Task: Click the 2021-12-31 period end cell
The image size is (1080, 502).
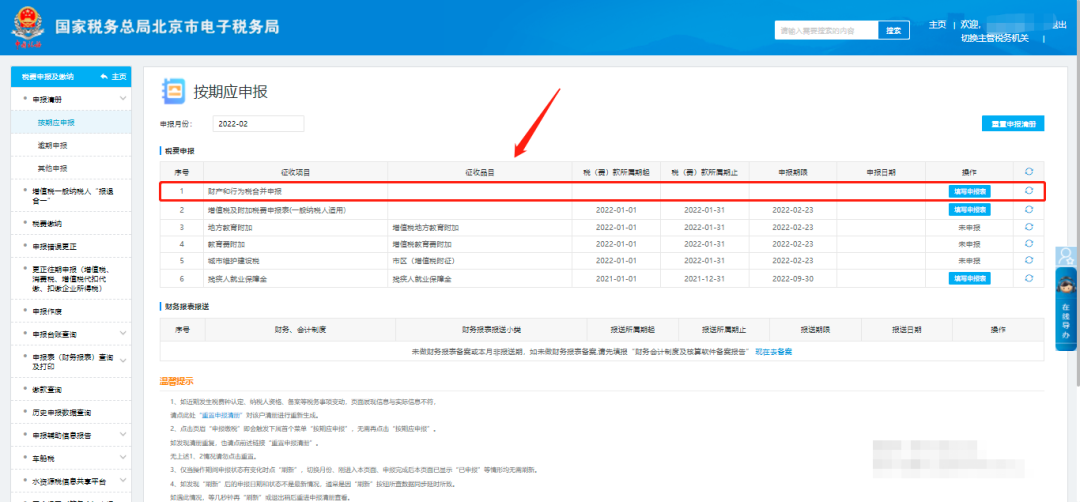Action: pyautogui.click(x=705, y=278)
